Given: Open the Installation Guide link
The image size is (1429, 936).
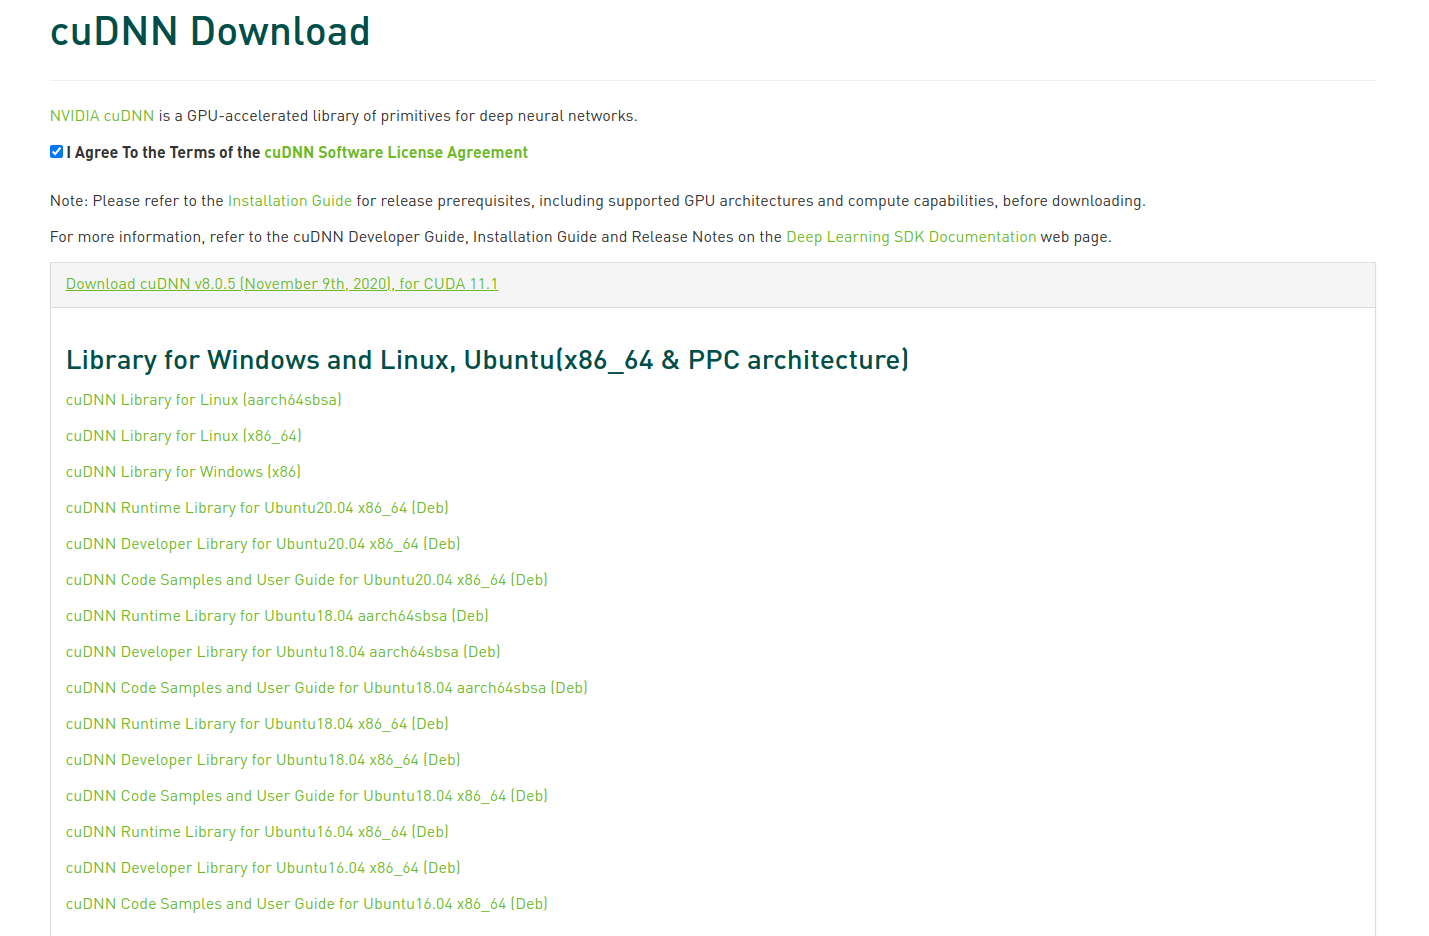Looking at the screenshot, I should pos(289,200).
